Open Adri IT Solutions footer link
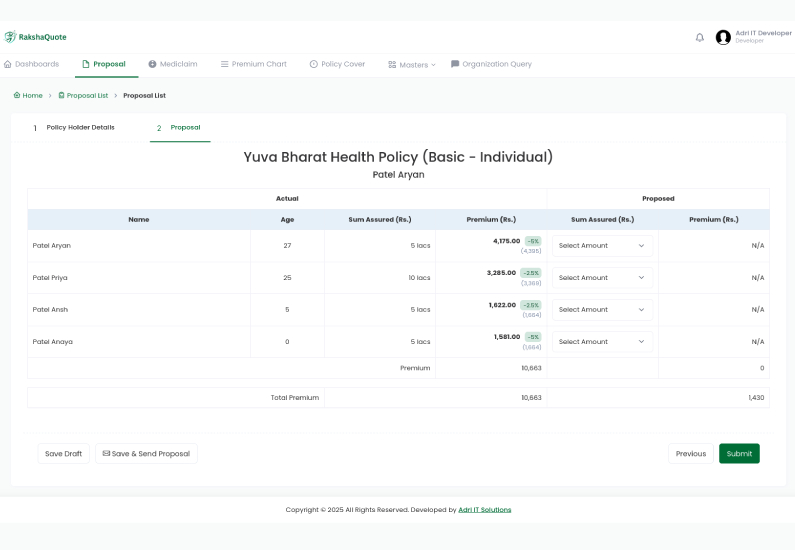Image resolution: width=795 pixels, height=550 pixels. (x=485, y=510)
